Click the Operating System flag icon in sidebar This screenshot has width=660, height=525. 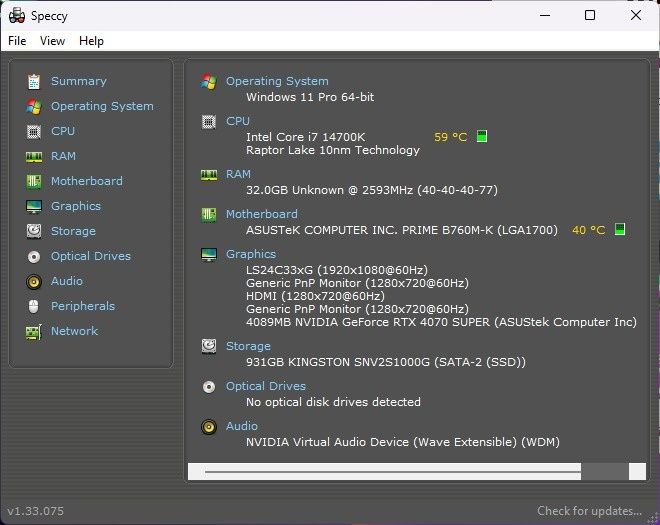tap(34, 107)
